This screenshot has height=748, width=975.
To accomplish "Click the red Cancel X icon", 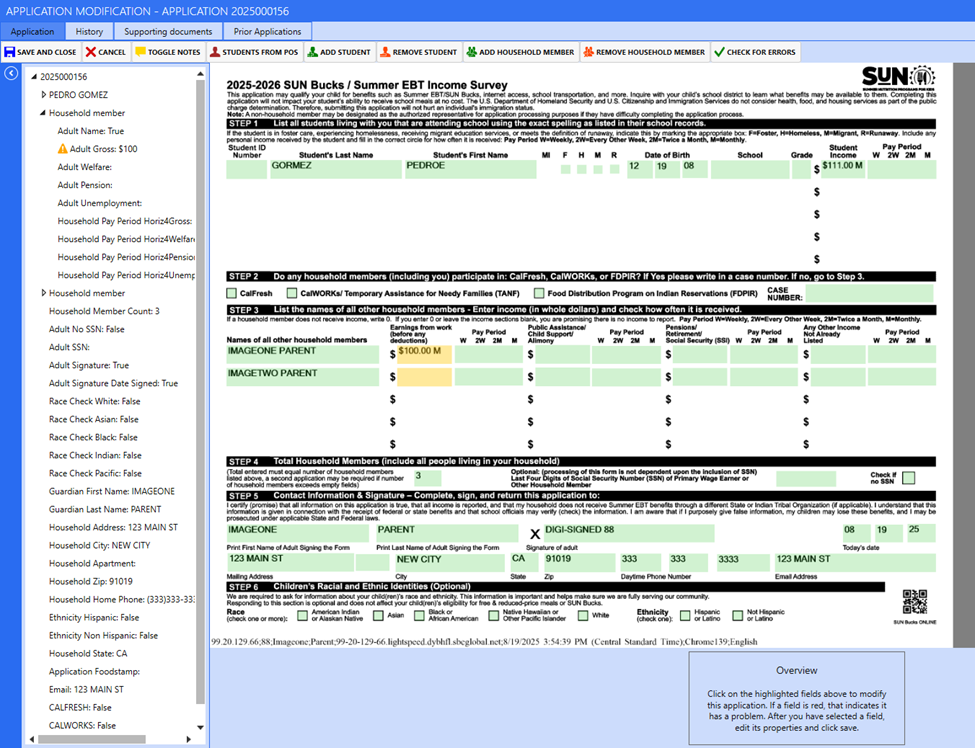I will coord(91,52).
